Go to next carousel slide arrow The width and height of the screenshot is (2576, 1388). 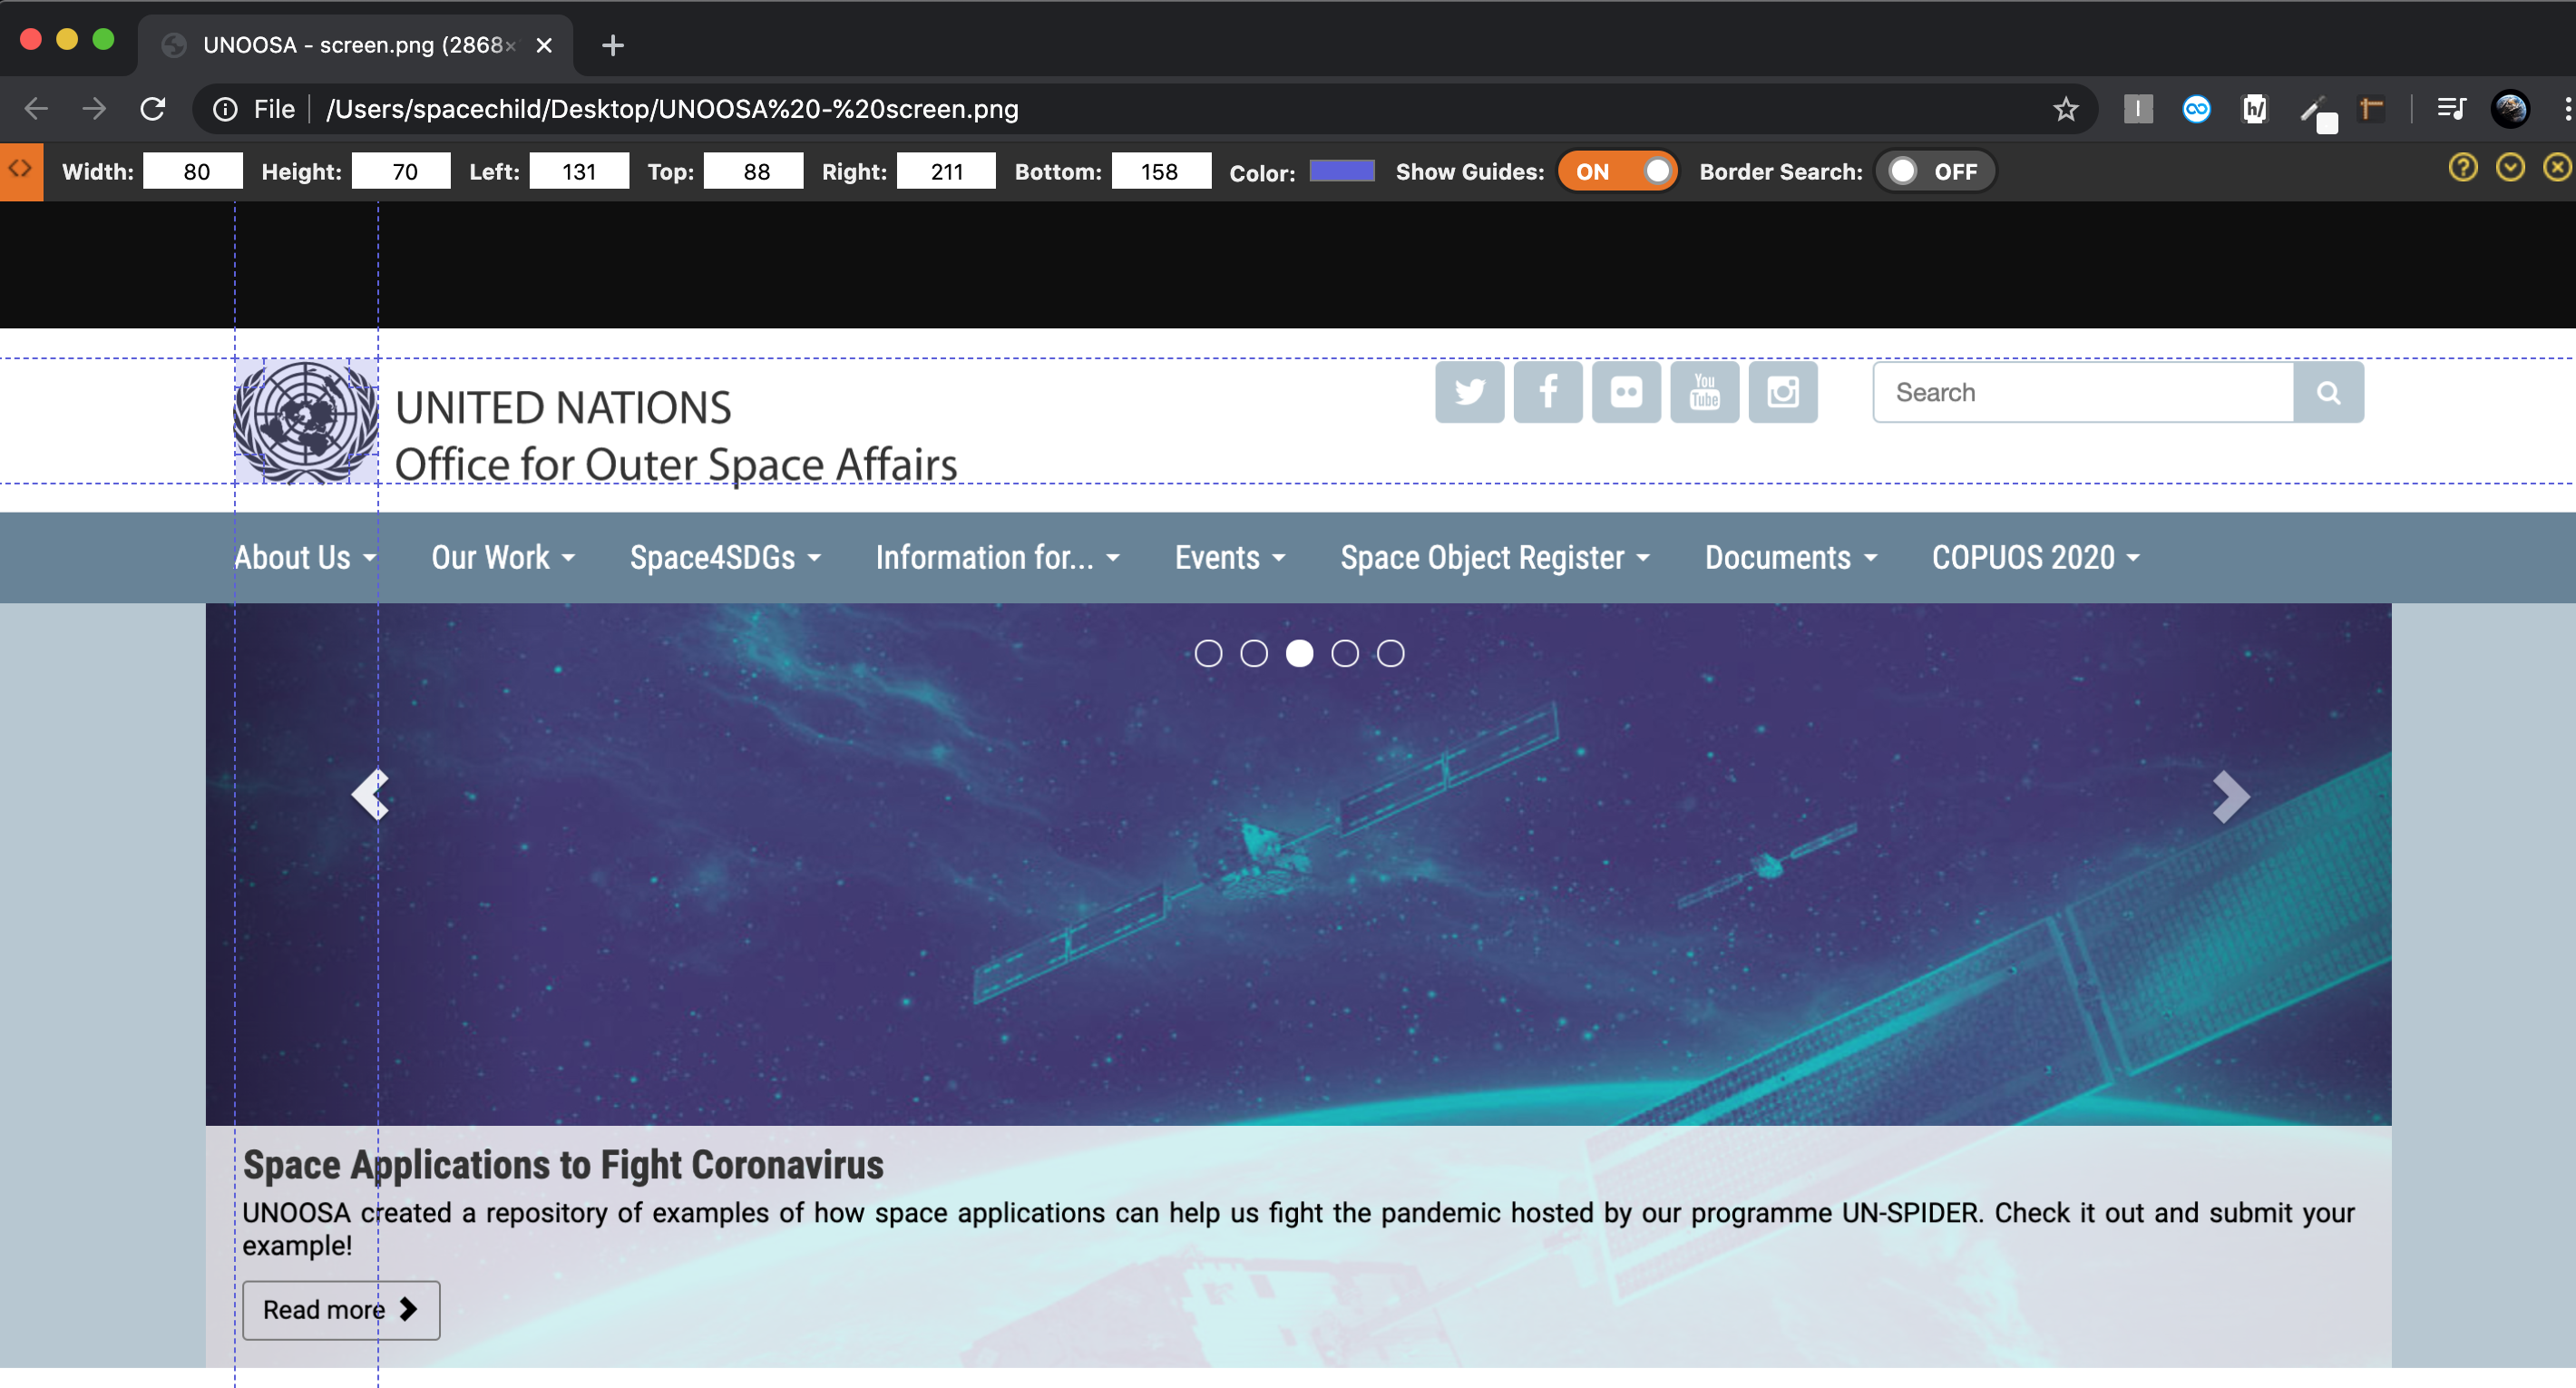2229,797
